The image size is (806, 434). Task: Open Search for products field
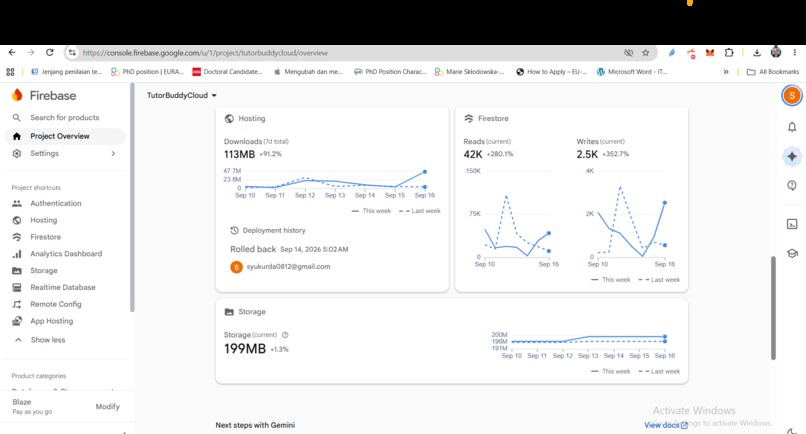pyautogui.click(x=65, y=118)
